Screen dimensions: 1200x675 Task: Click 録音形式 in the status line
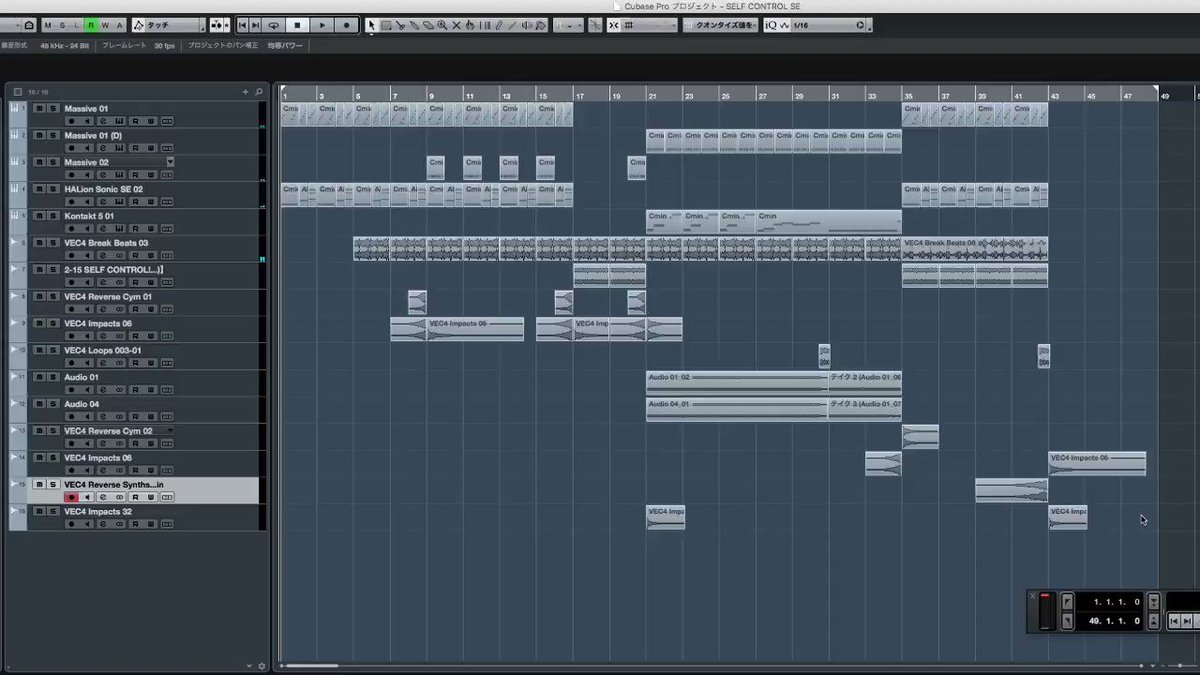[x=13, y=46]
